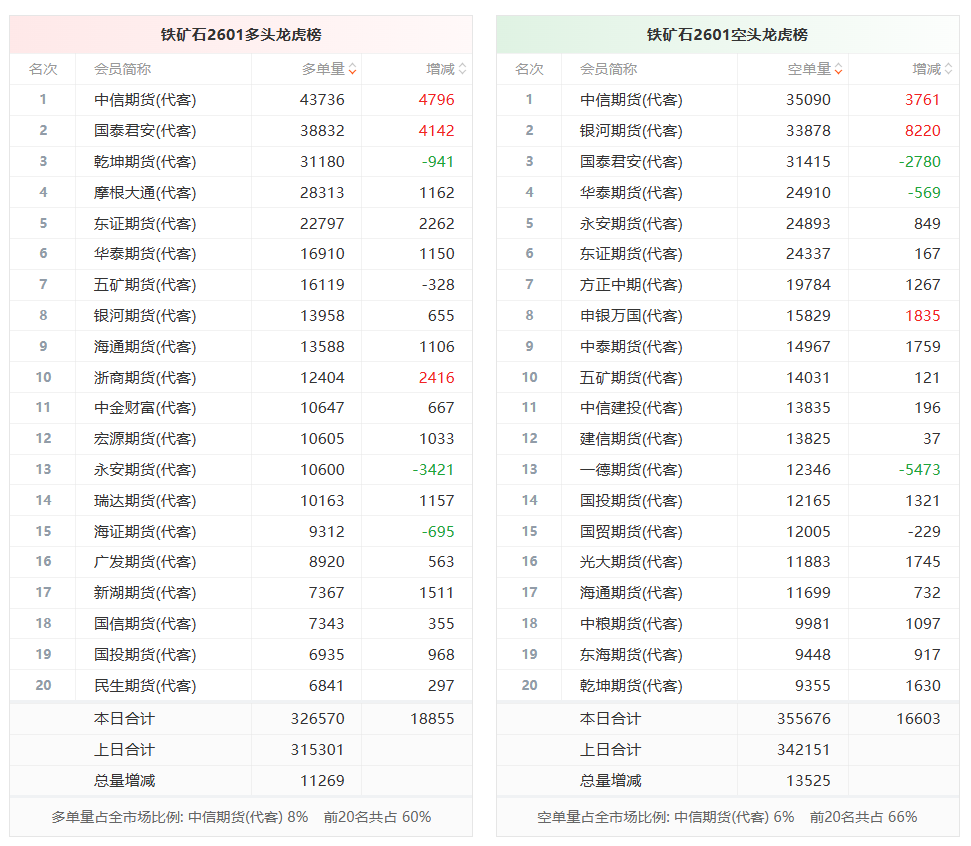Click 铁矿石2601空头龙虎榜 title
This screenshot has height=846, width=971.
[x=727, y=35]
